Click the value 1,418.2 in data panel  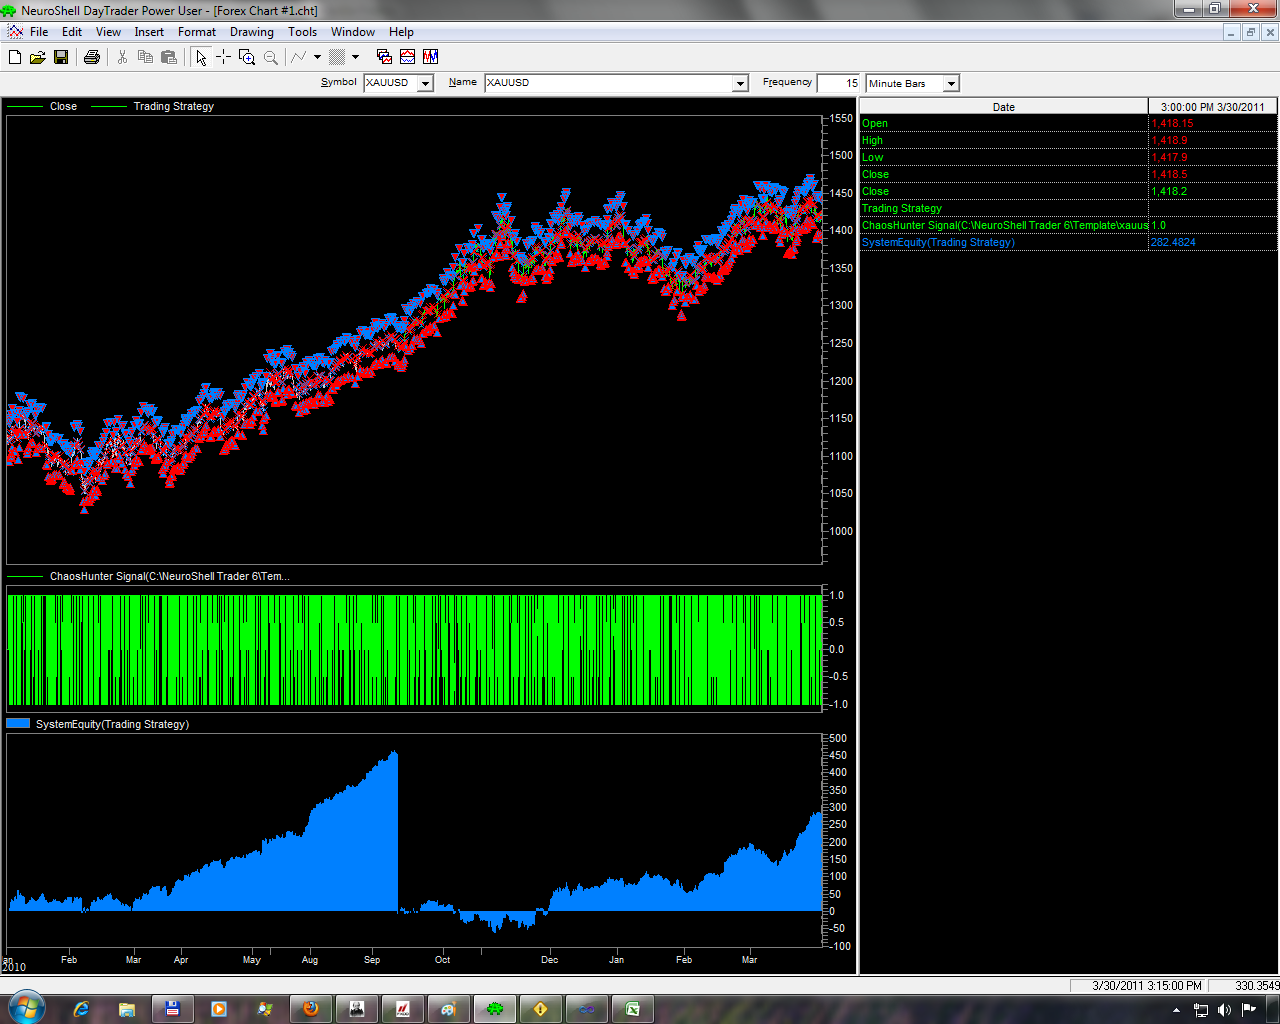(x=1169, y=191)
